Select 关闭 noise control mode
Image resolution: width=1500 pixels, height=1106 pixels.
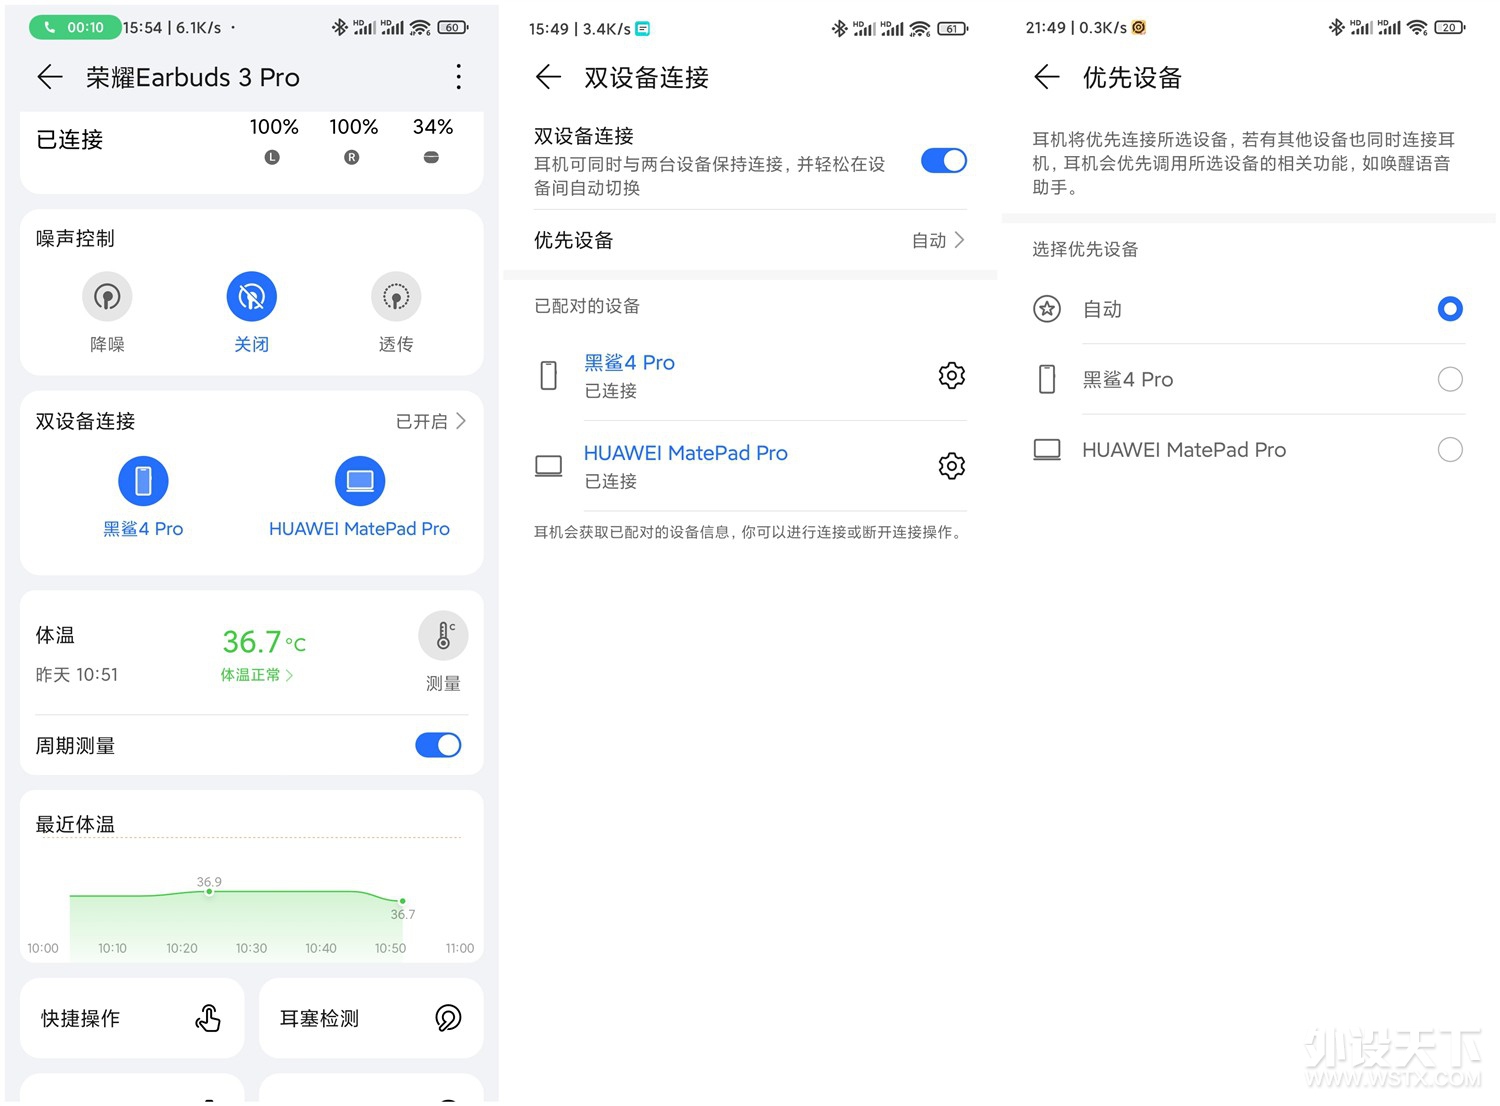pyautogui.click(x=251, y=297)
